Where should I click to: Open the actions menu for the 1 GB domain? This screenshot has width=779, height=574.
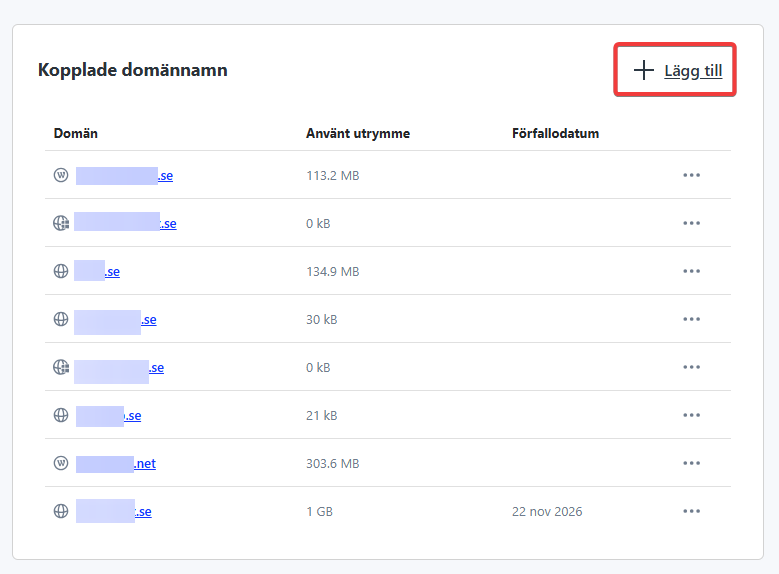pyautogui.click(x=691, y=511)
